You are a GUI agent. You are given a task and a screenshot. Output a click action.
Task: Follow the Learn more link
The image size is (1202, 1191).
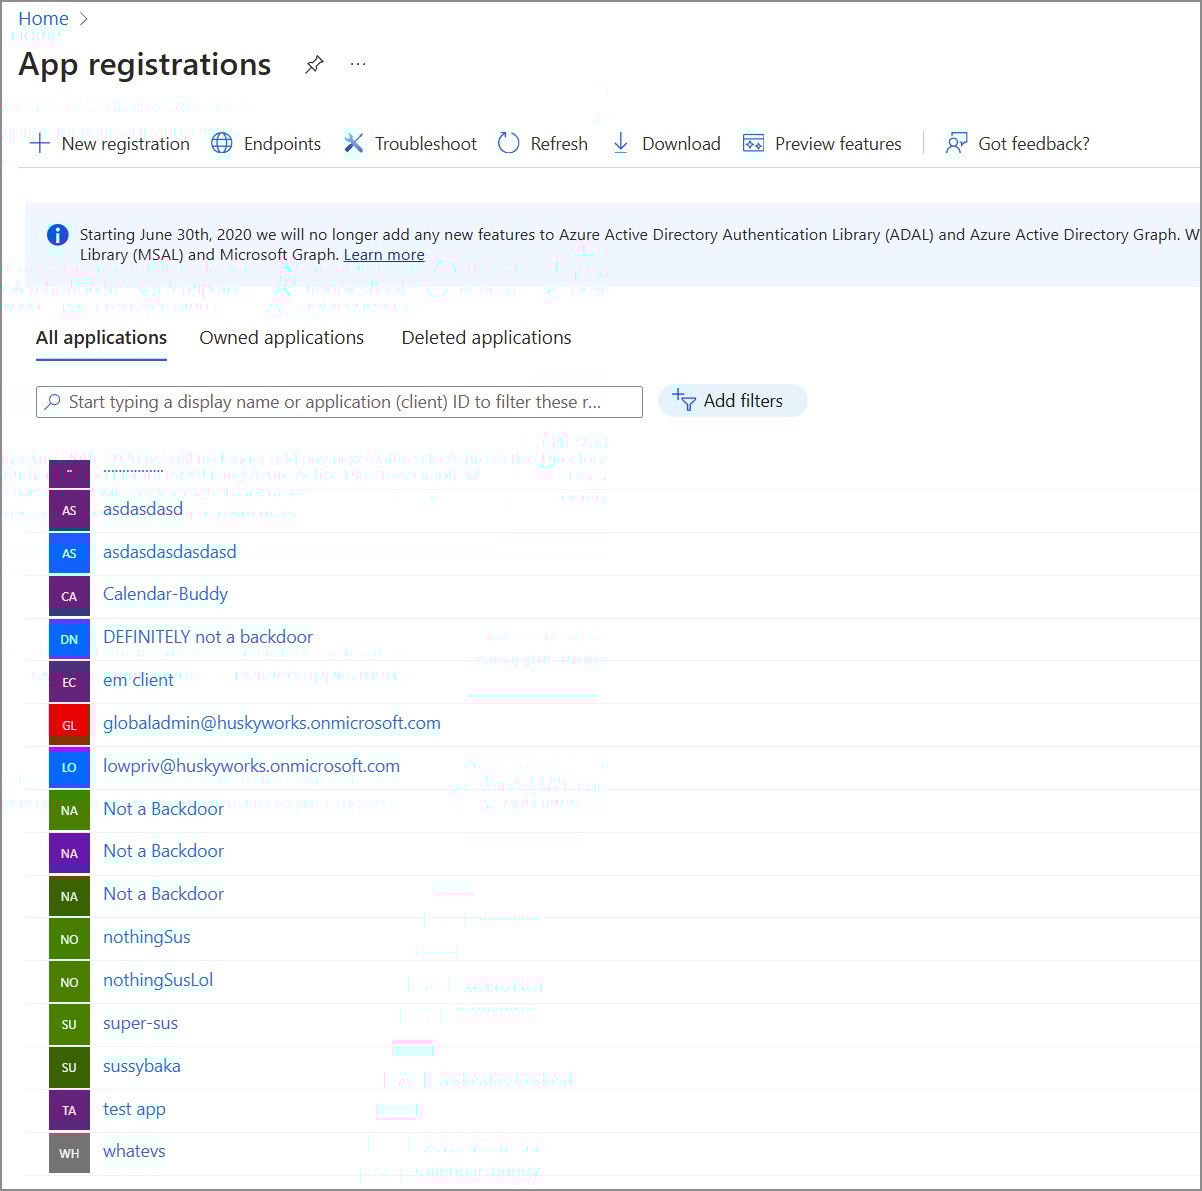[384, 255]
